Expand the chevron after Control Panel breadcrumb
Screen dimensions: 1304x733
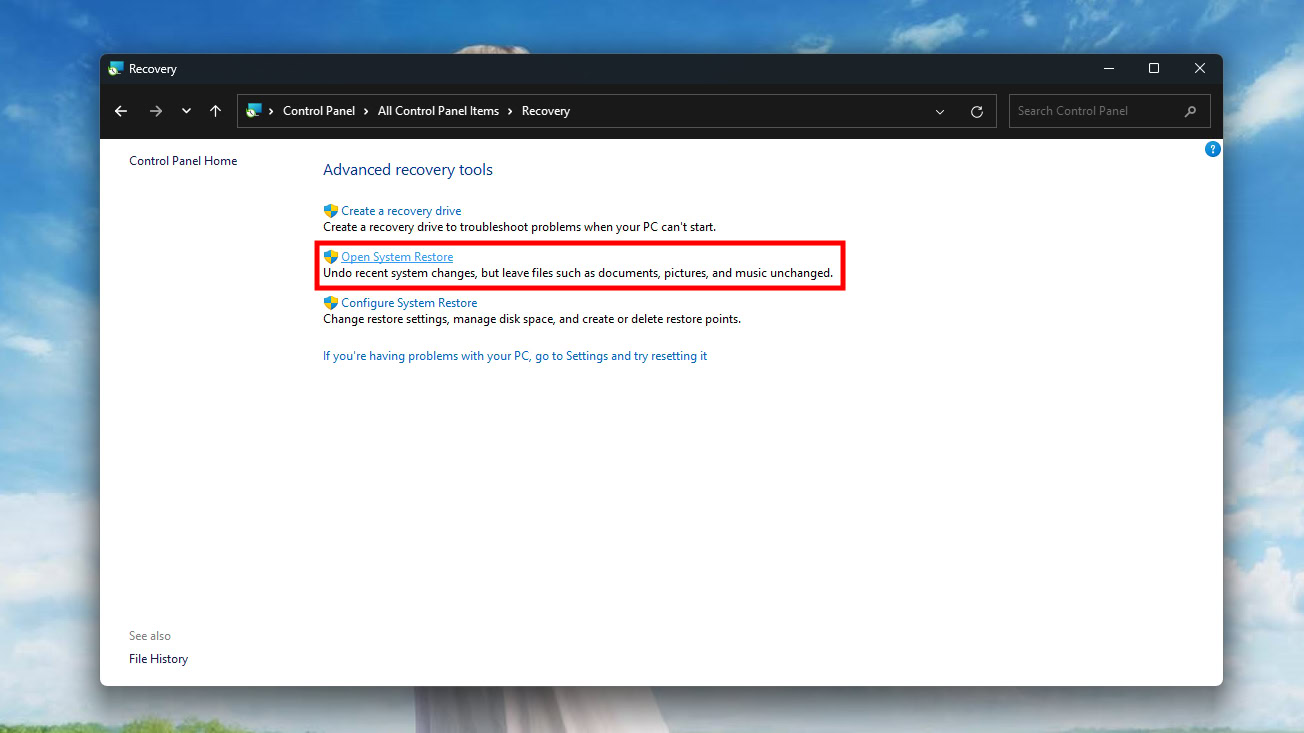[366, 111]
